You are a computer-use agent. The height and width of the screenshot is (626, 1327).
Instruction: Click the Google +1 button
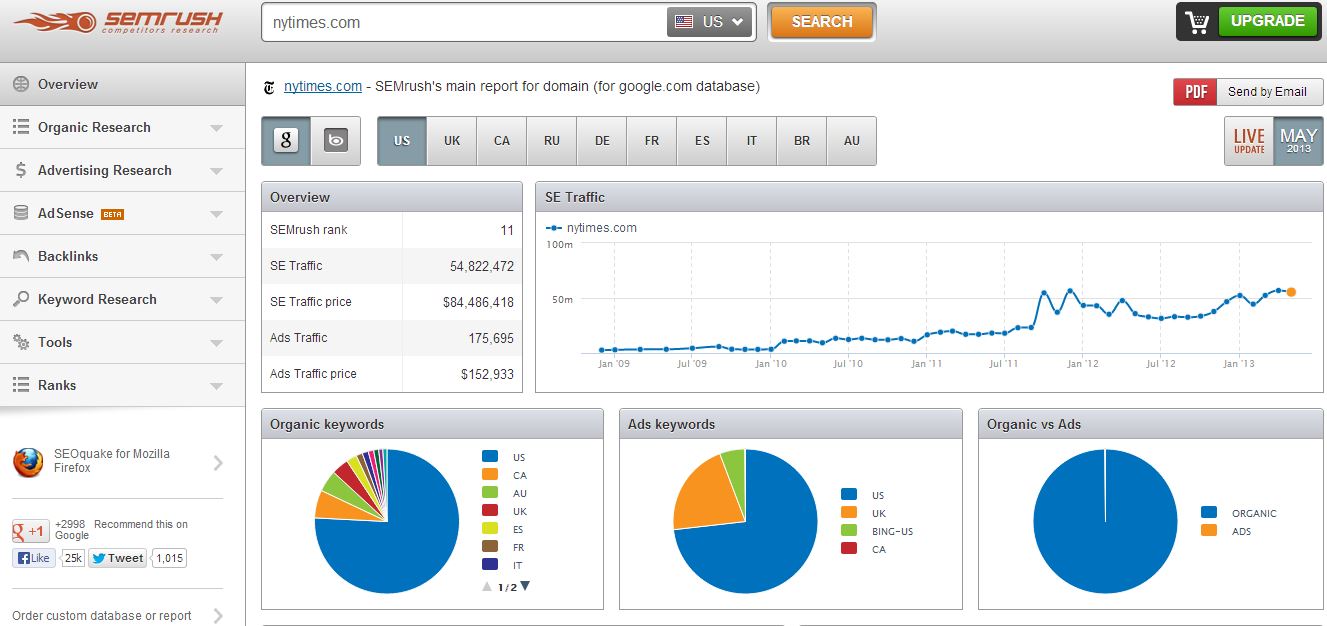tap(31, 531)
